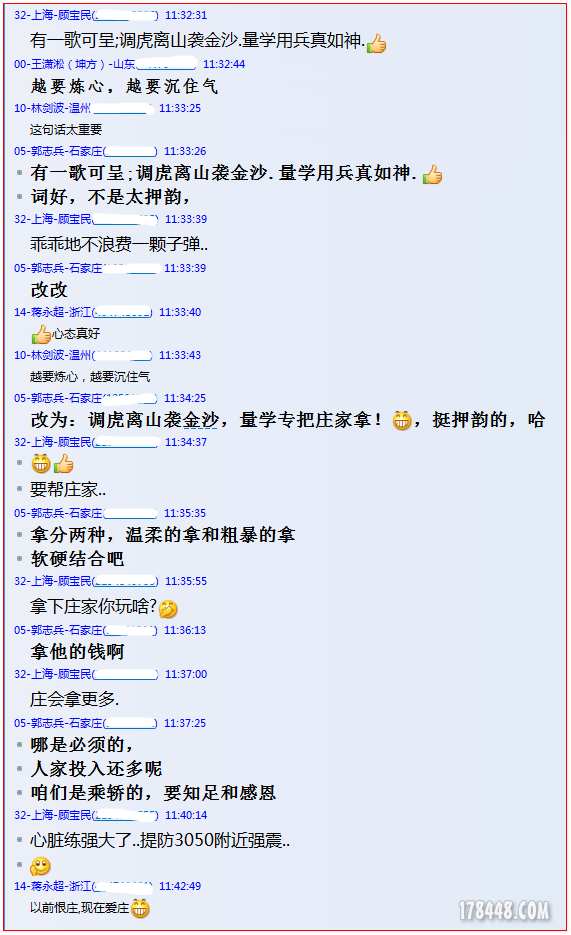Open sender name 14-蒋永超-浙江 at 11:33:40
Screen dimensions: 571x935
(x=52, y=312)
